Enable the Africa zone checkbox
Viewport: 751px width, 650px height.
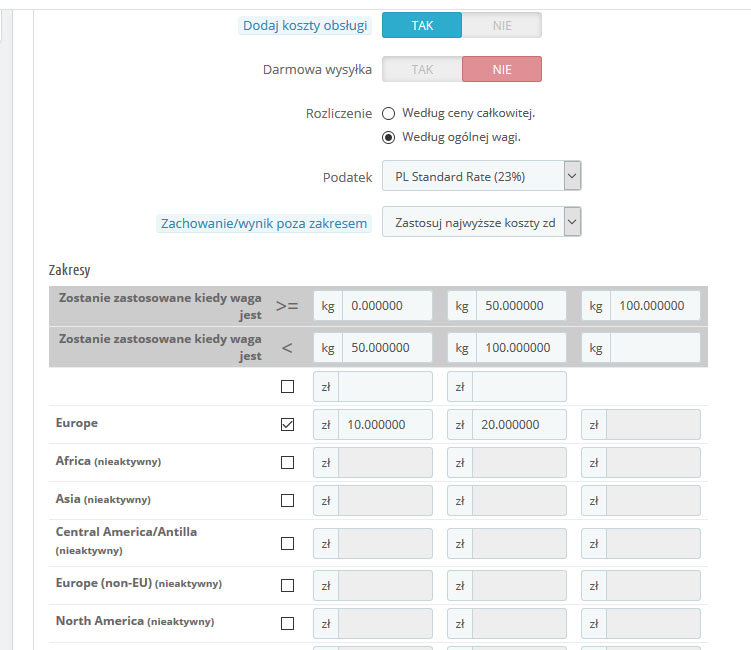(288, 462)
